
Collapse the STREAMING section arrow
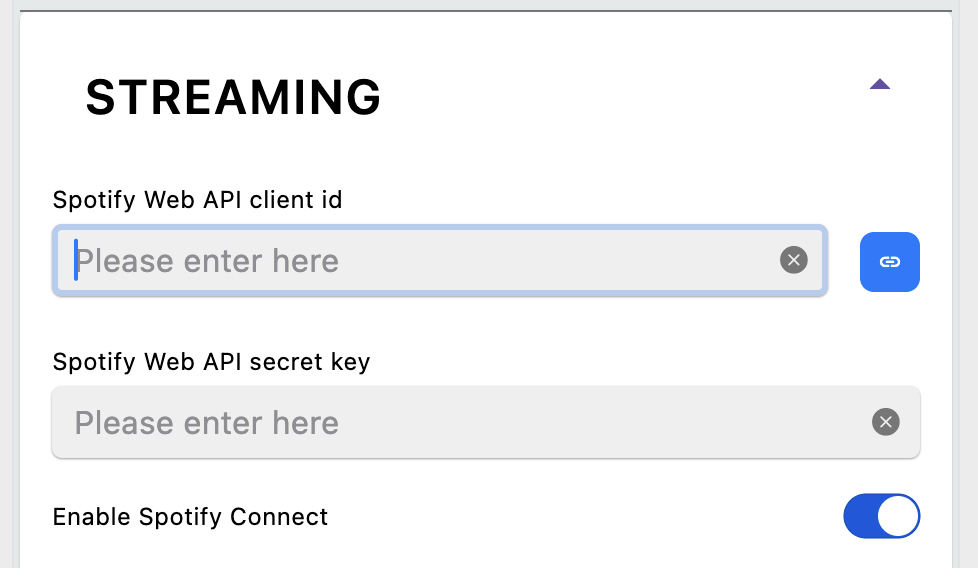pyautogui.click(x=880, y=85)
